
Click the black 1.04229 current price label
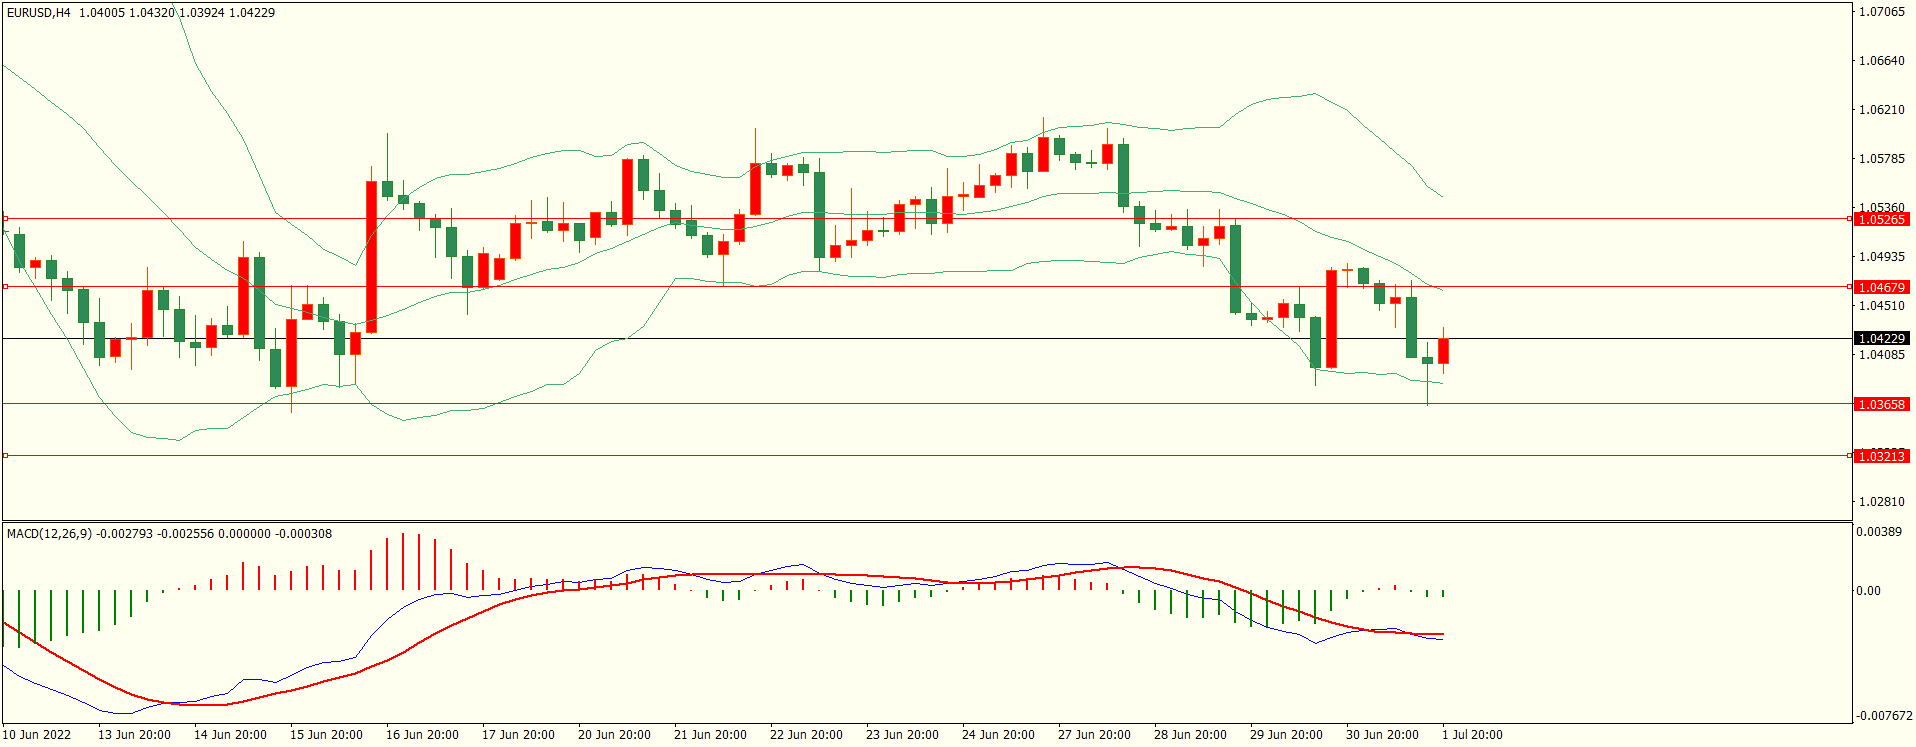(x=1880, y=338)
